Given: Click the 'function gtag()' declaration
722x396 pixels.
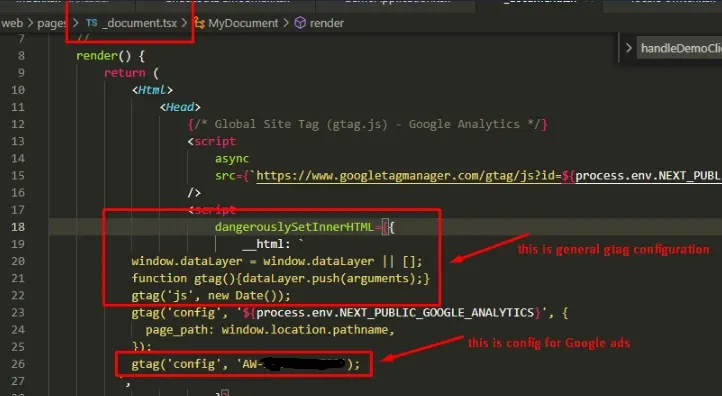Looking at the screenshot, I should (184, 278).
